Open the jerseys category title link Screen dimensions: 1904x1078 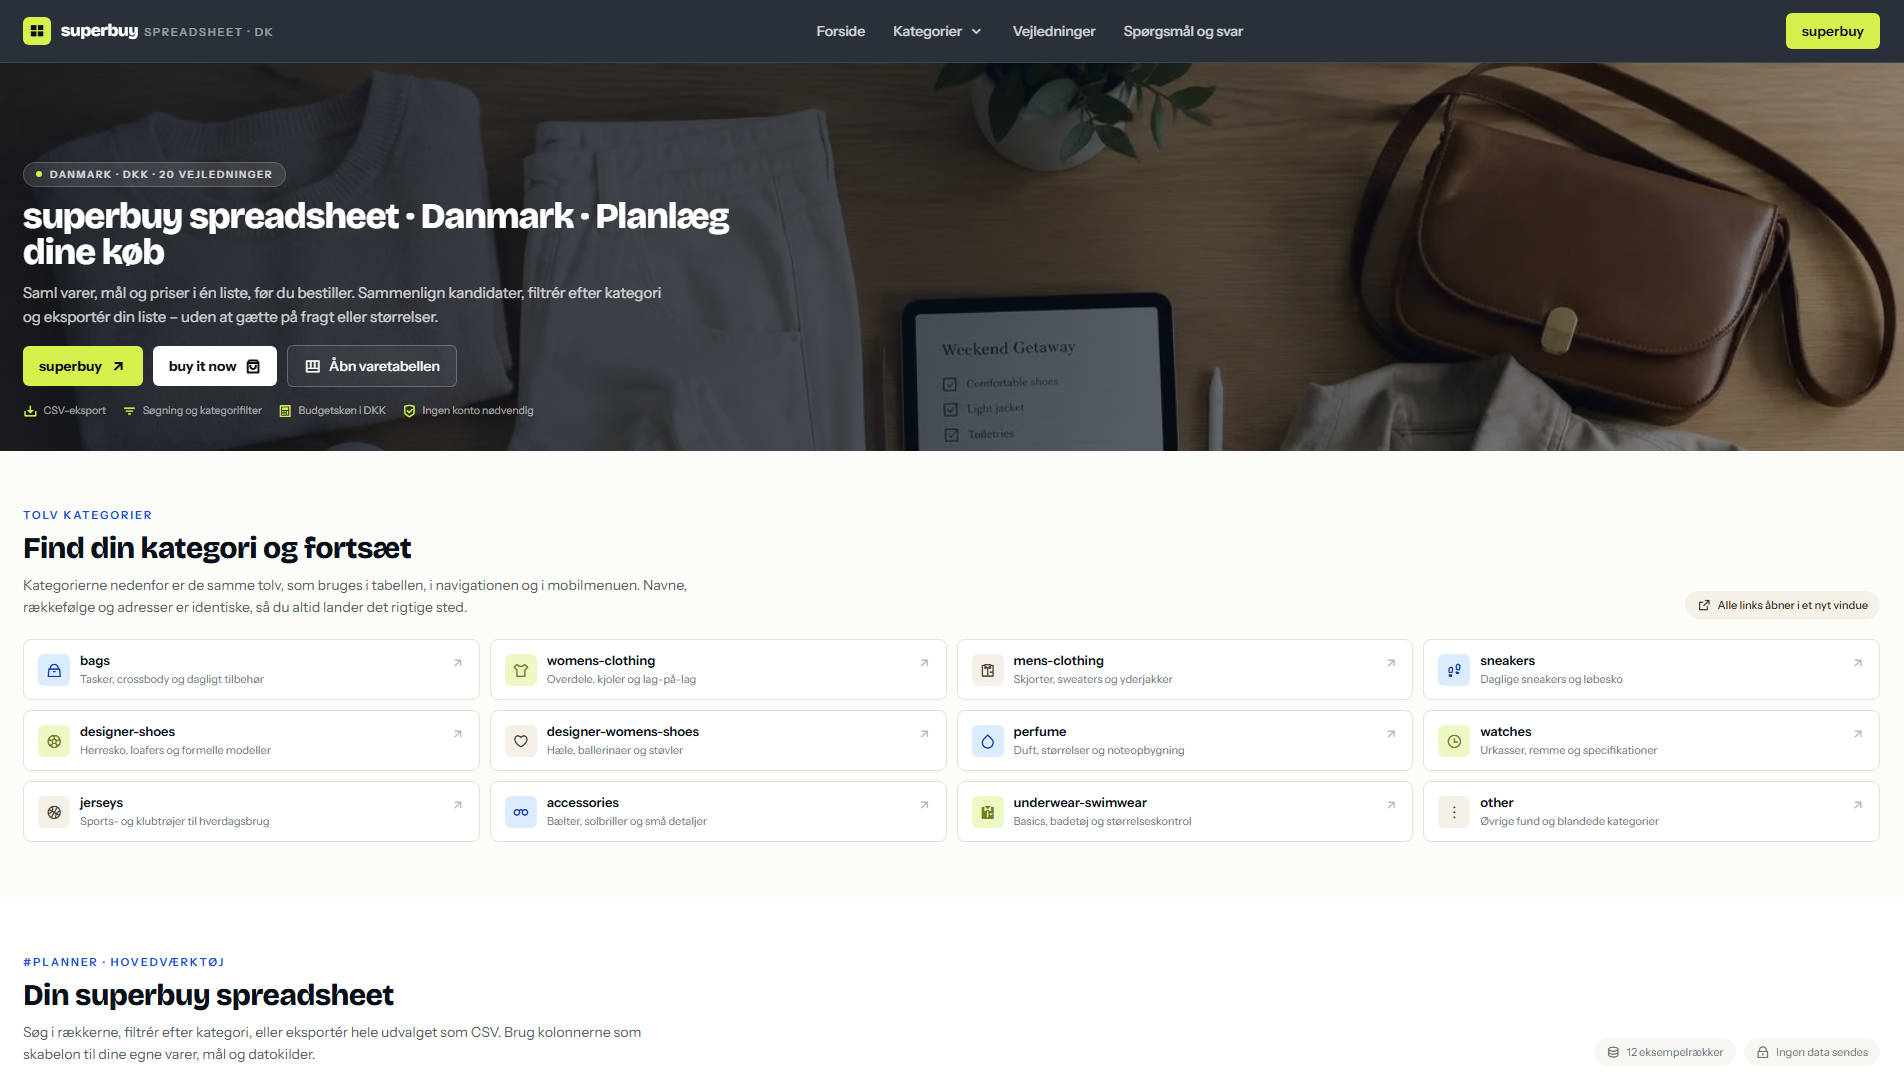(x=101, y=803)
